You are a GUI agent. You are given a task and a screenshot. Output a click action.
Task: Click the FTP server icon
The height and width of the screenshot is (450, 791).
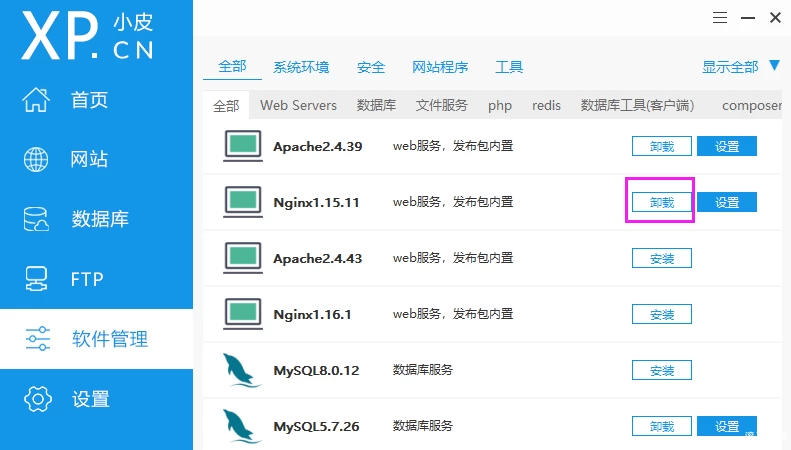pyautogui.click(x=36, y=278)
